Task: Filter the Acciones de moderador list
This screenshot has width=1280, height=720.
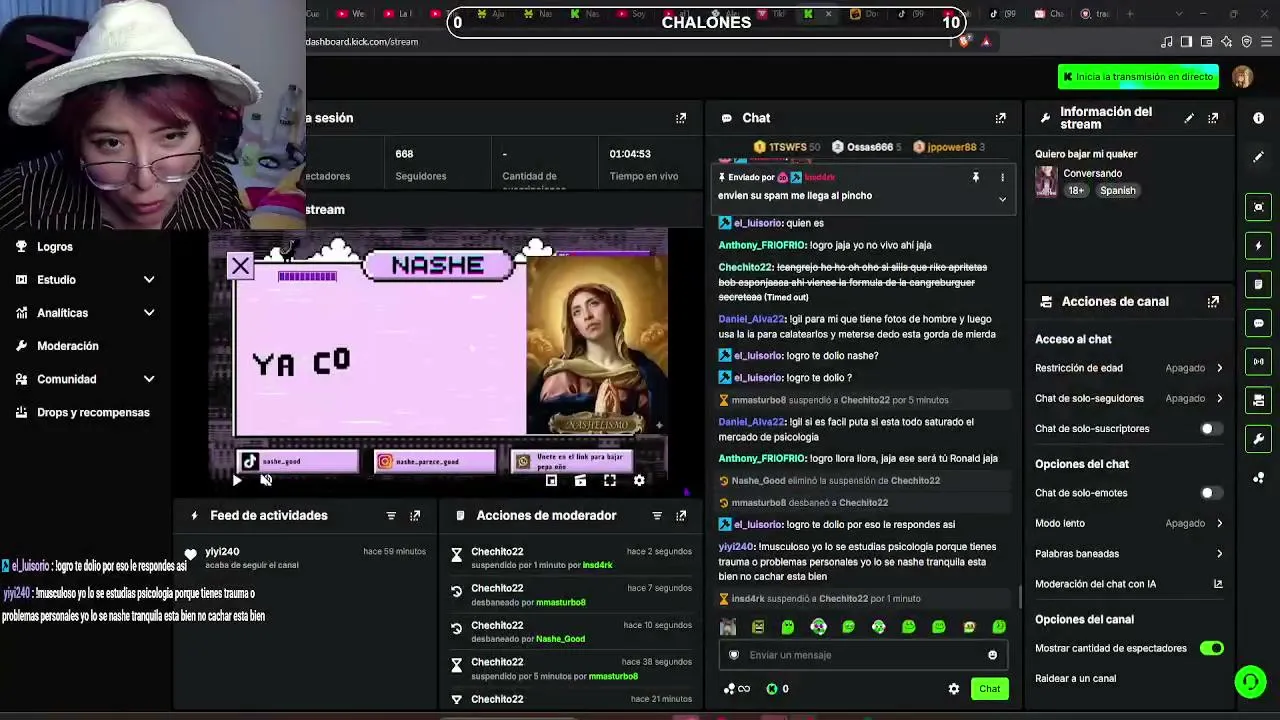Action: pos(657,515)
